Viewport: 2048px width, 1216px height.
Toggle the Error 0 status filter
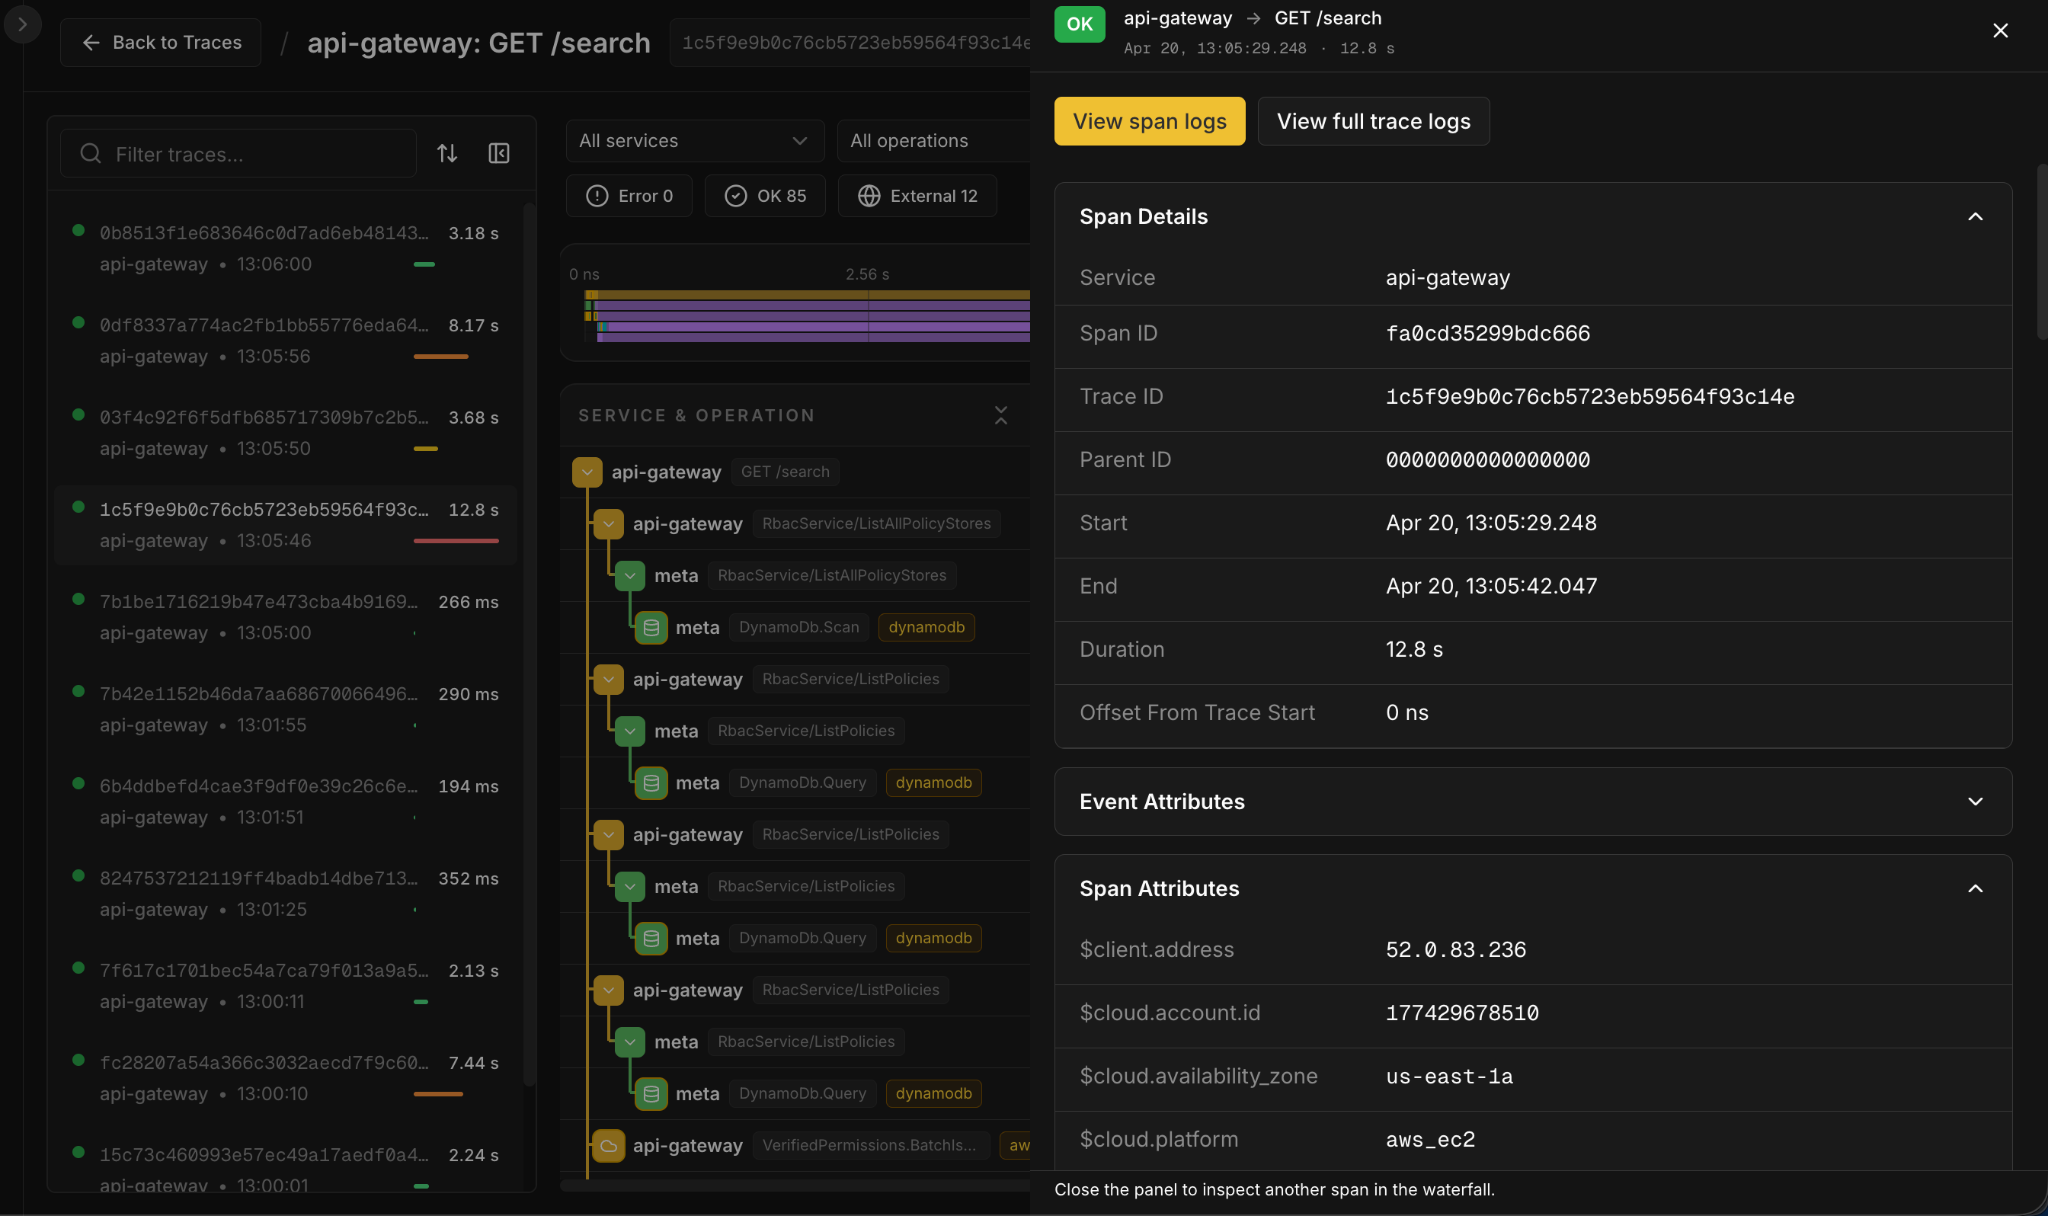point(629,196)
